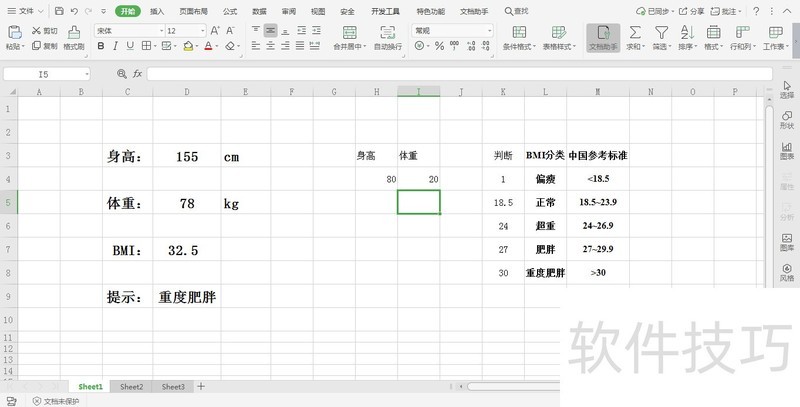Viewport: 800px width, 407px height.
Task: Click the eraser clear-format icon
Action: point(230,46)
